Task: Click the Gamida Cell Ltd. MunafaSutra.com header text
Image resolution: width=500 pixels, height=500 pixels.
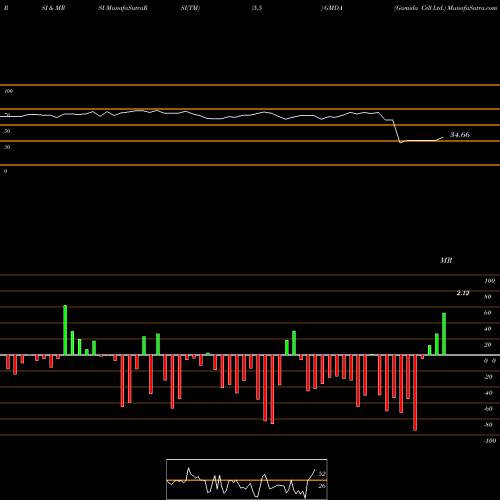Action: coord(446,8)
